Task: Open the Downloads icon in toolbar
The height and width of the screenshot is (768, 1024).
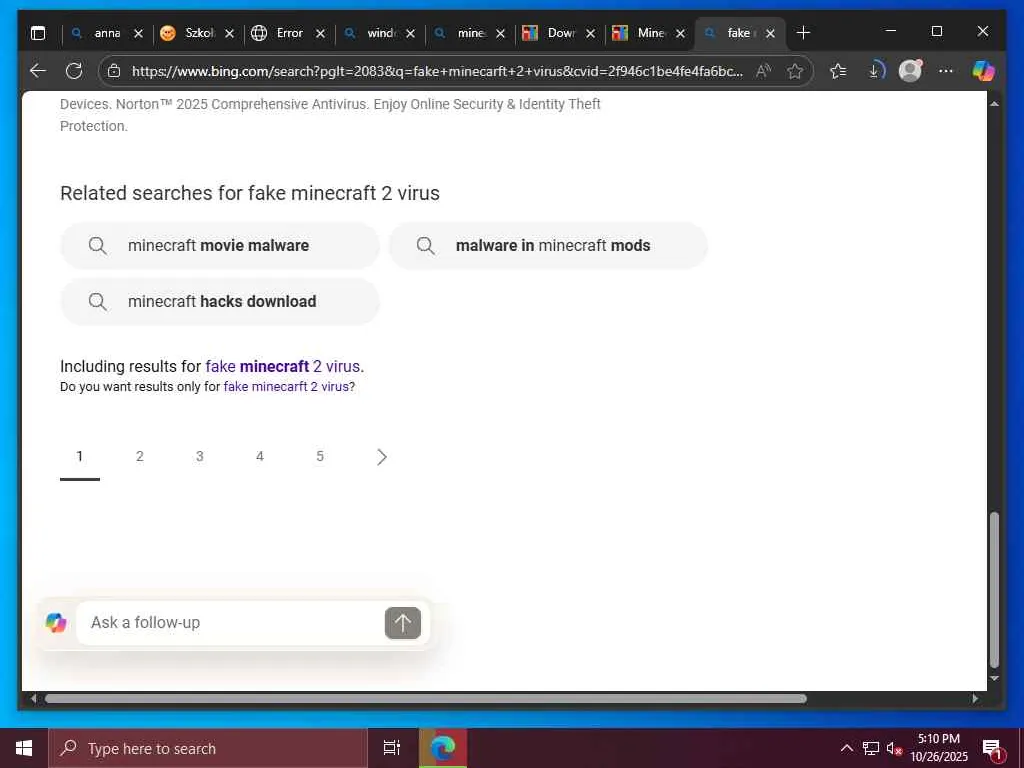Action: pyautogui.click(x=876, y=71)
